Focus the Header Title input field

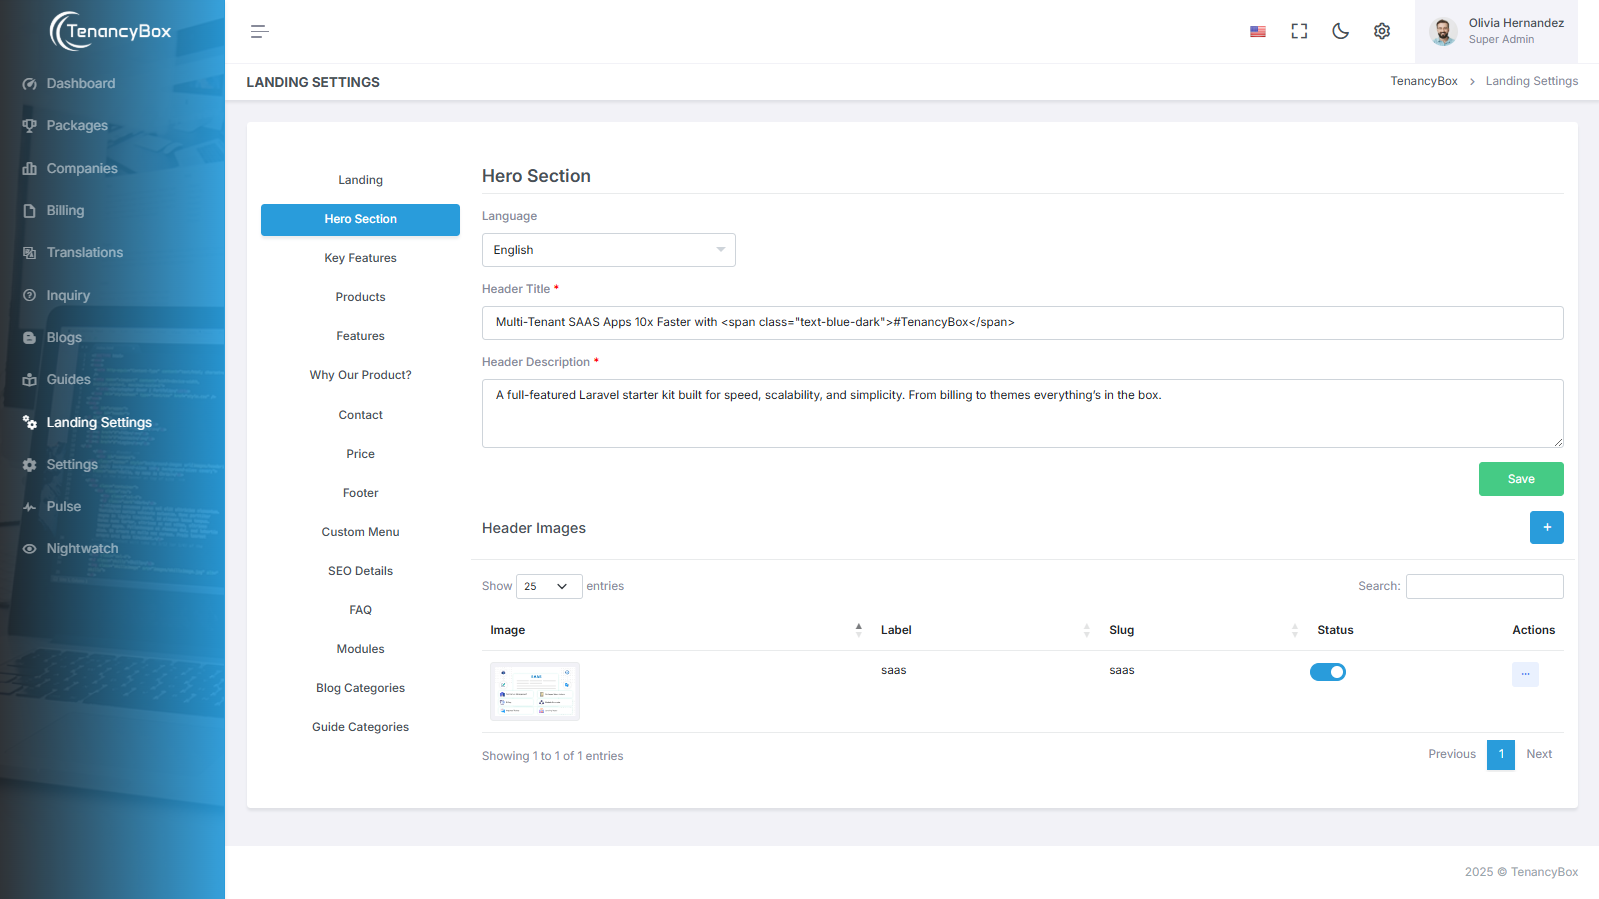tap(1023, 323)
